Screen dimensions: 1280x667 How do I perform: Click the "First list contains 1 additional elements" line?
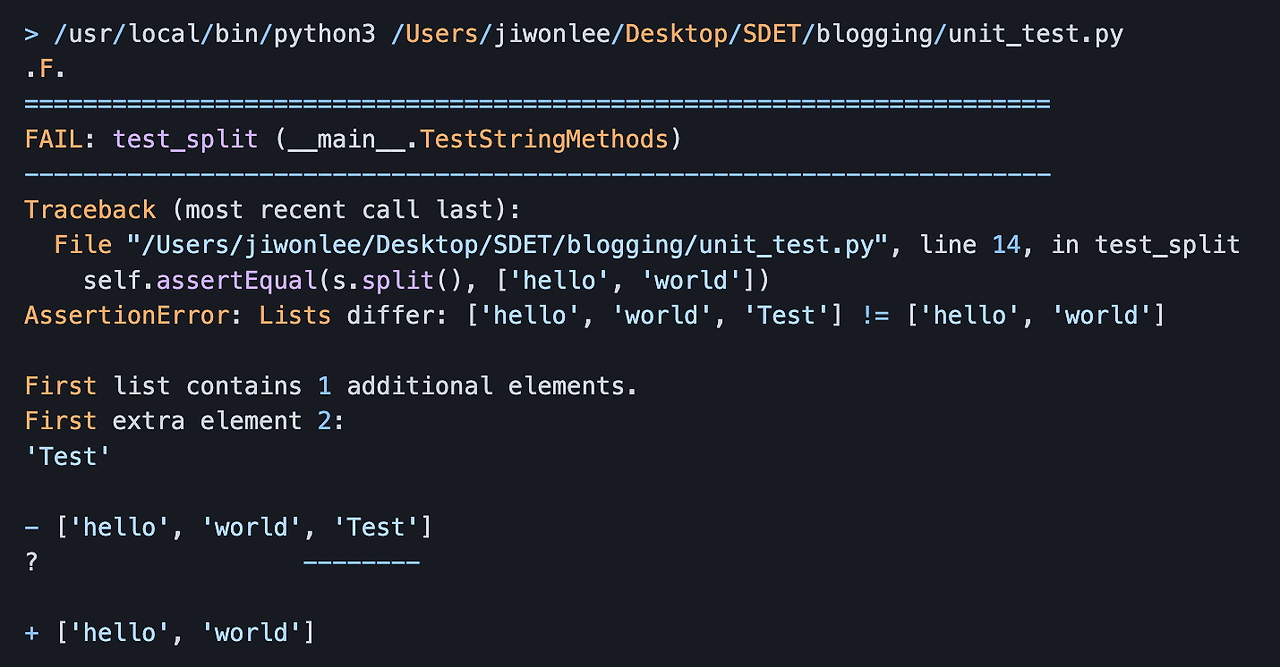point(330,386)
